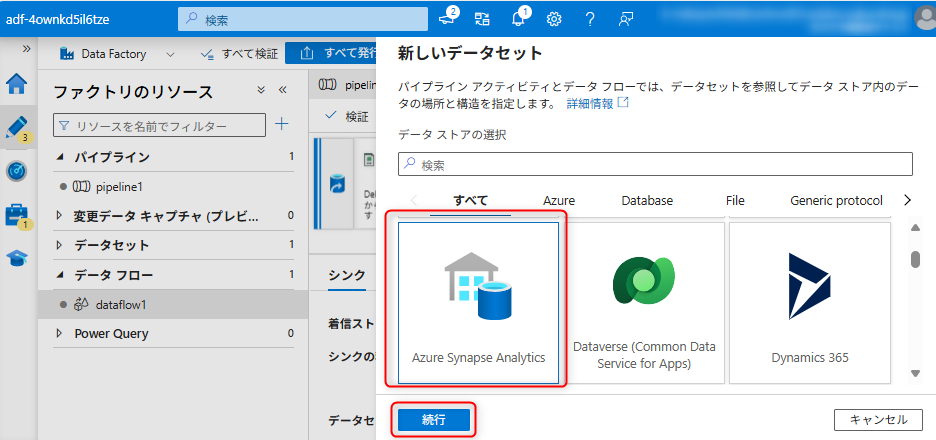Switch to the pipeline editor tab
Image resolution: width=936 pixels, height=440 pixels.
click(345, 85)
